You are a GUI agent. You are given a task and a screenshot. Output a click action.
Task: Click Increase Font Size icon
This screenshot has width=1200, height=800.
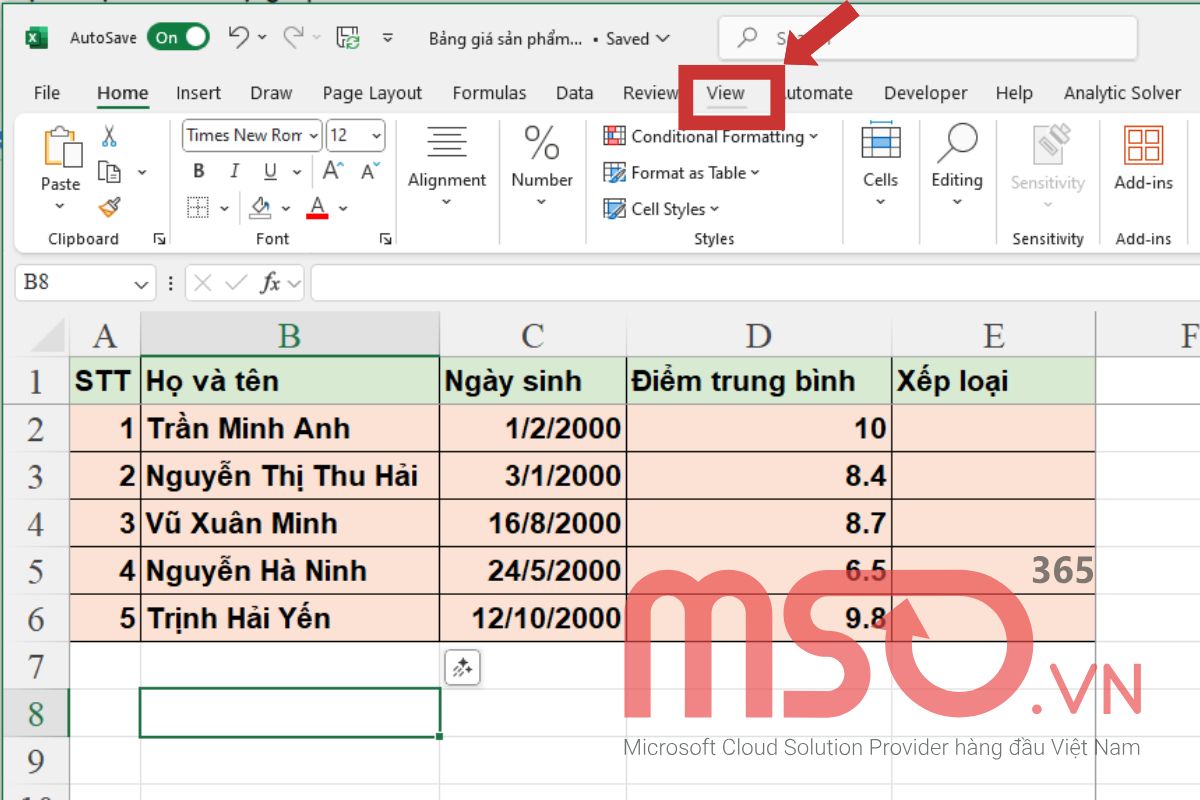click(x=334, y=171)
